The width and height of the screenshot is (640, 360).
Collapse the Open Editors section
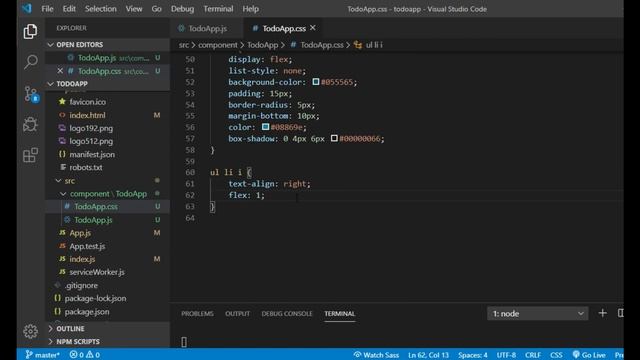pos(80,44)
